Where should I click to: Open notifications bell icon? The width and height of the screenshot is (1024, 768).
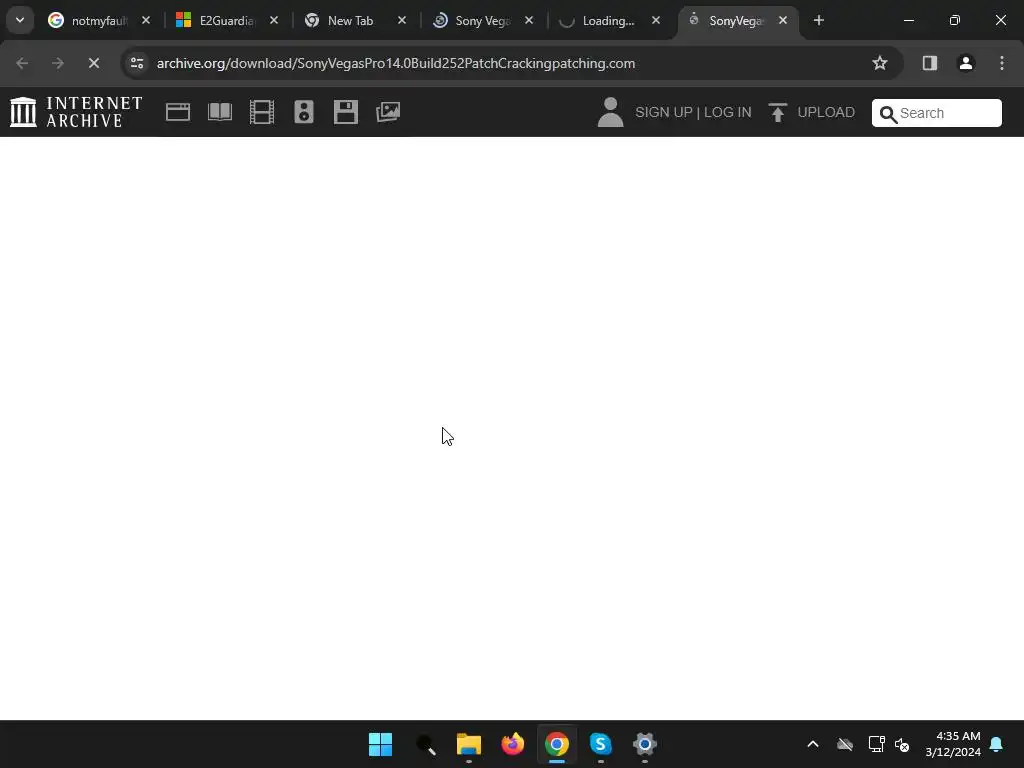(997, 744)
